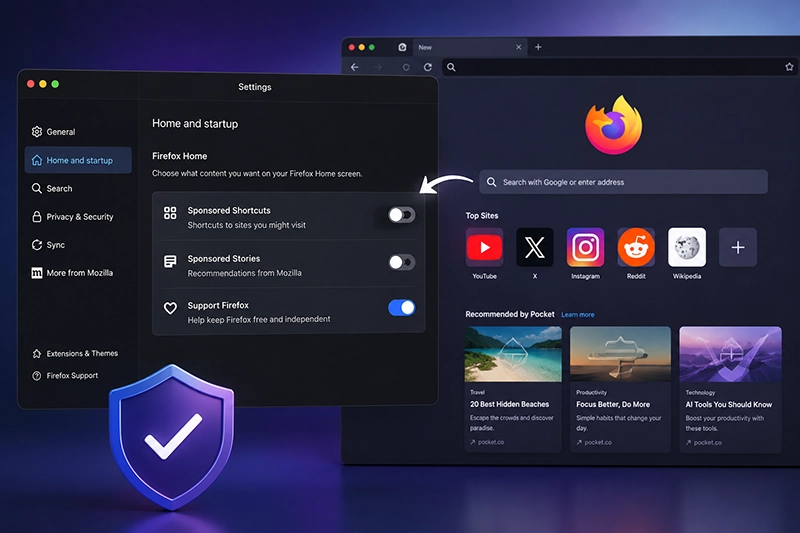
Task: Click the '20 Best Hidden Beaches' title
Action: point(509,404)
